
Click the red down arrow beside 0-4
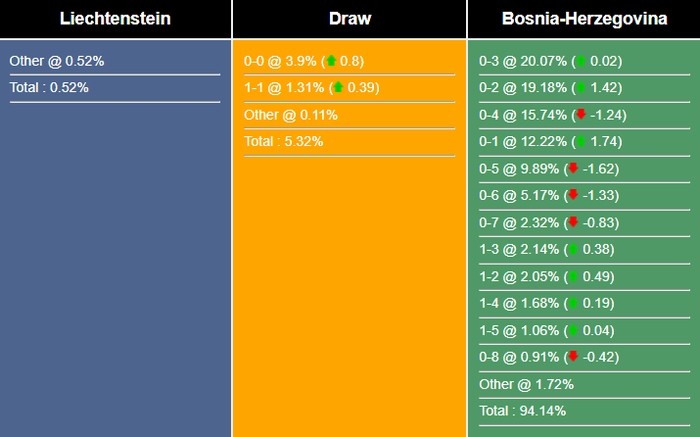coord(580,115)
